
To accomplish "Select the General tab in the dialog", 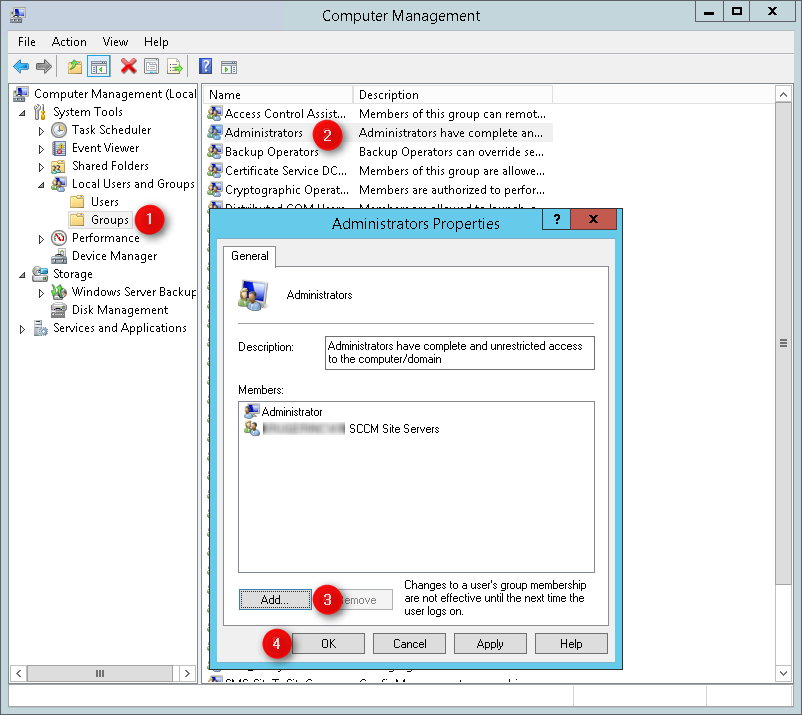I will (x=250, y=256).
